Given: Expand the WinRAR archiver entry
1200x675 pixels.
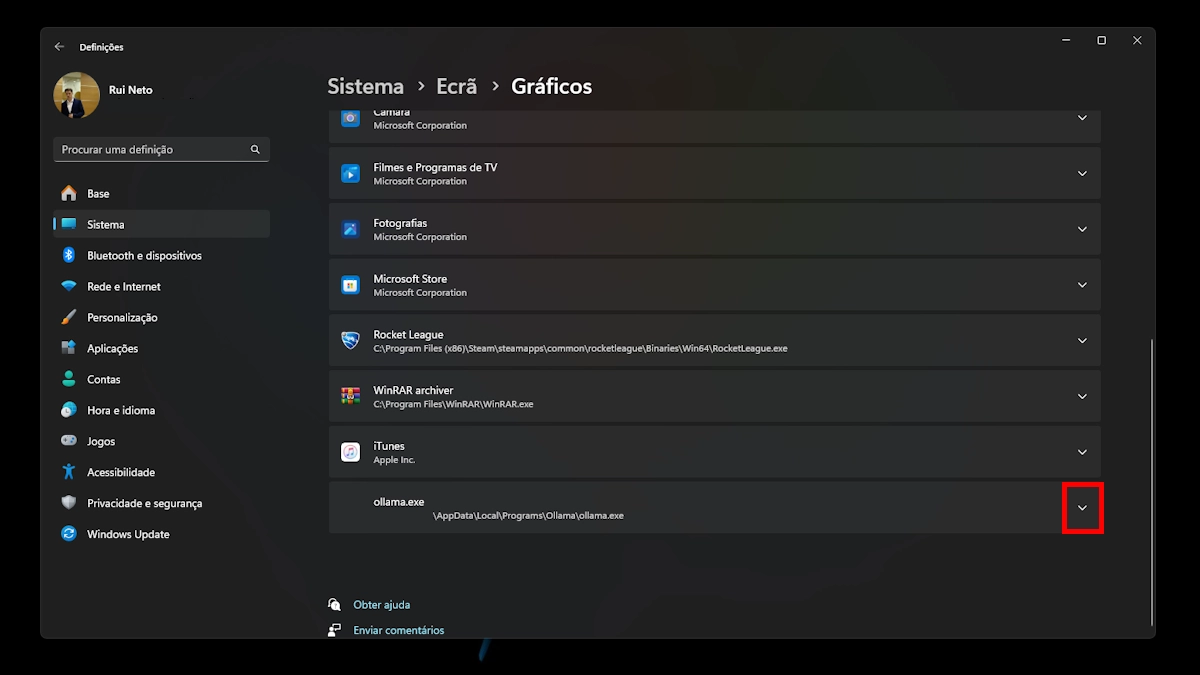Looking at the screenshot, I should point(1082,396).
